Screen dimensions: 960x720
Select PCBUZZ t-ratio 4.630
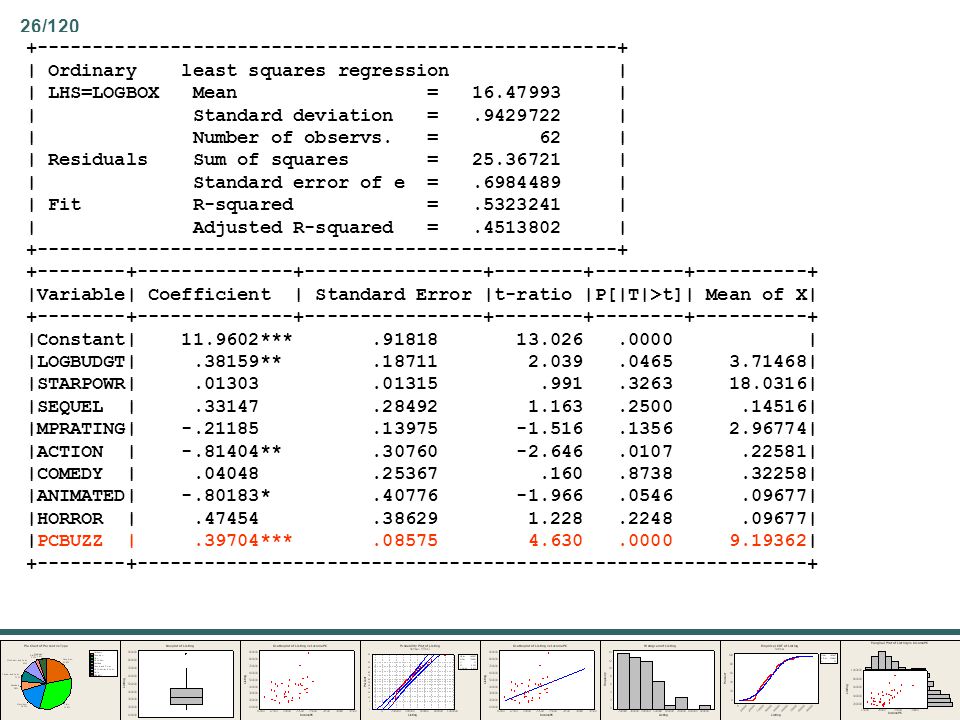tap(555, 541)
